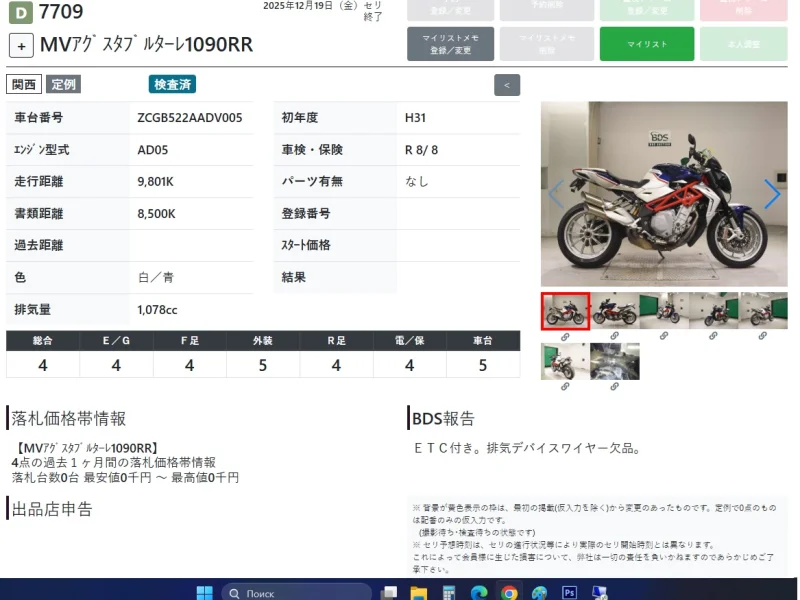Show the previous bike photo with the left arrow
This screenshot has width=800, height=600.
(x=556, y=194)
